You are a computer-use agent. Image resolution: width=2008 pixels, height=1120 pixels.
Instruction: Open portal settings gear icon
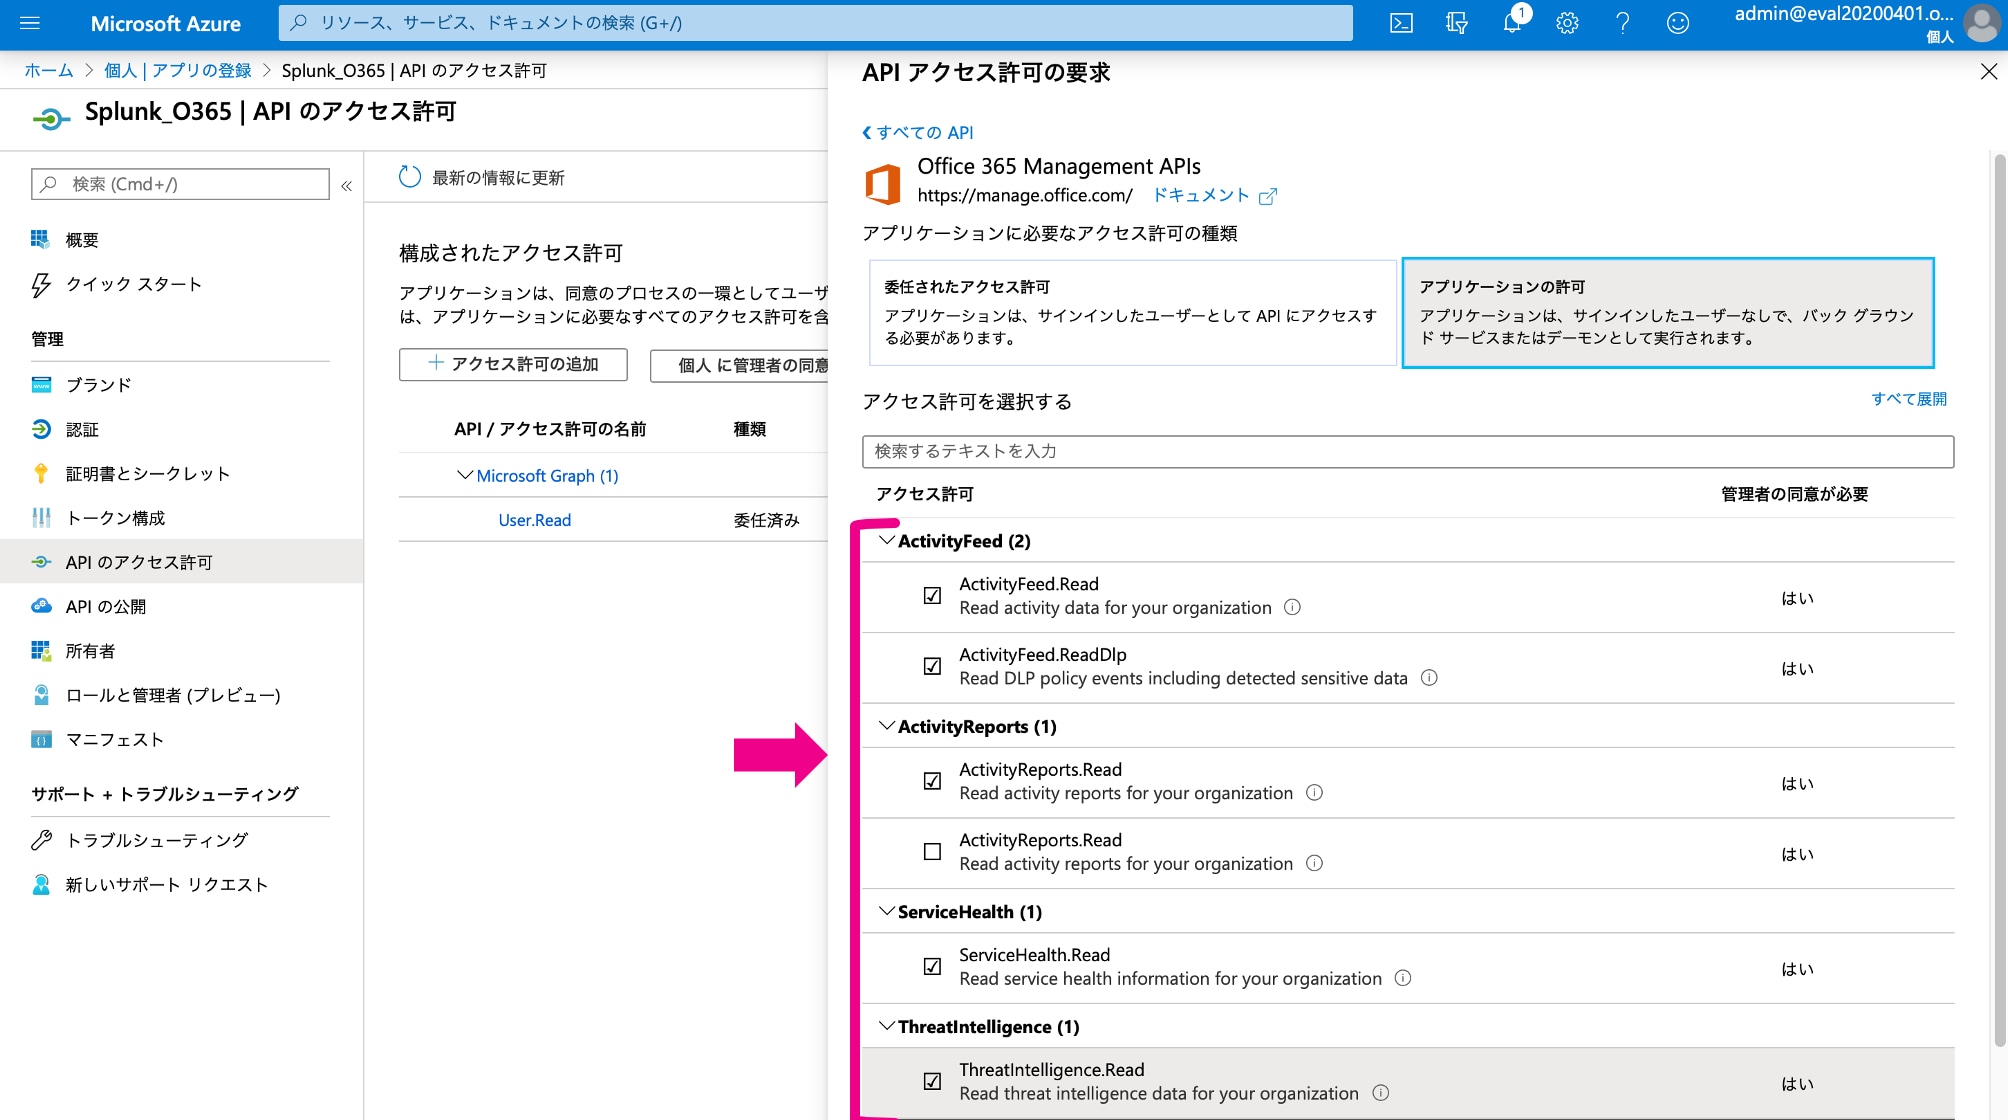click(1567, 23)
